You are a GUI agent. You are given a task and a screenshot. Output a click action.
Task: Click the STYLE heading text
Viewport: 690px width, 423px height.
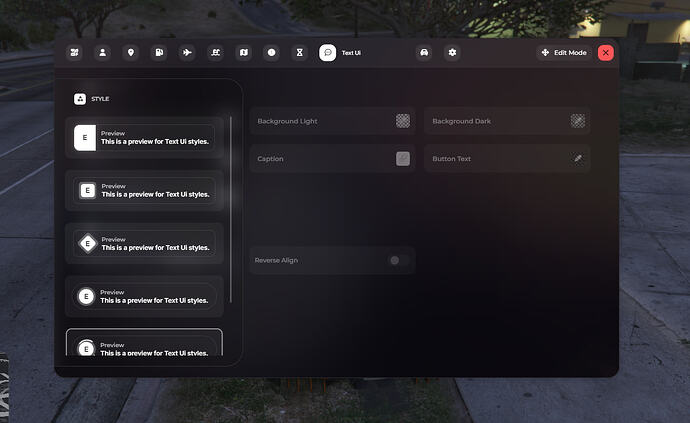[x=100, y=99]
